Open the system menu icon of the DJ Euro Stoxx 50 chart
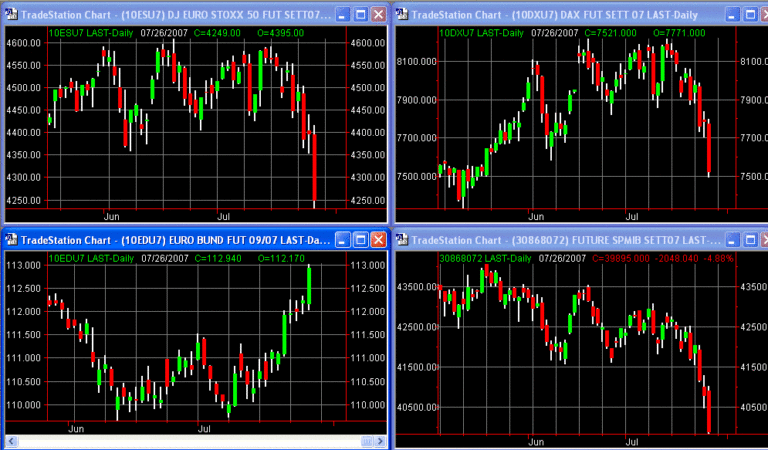Viewport: 768px width, 450px height. point(10,15)
